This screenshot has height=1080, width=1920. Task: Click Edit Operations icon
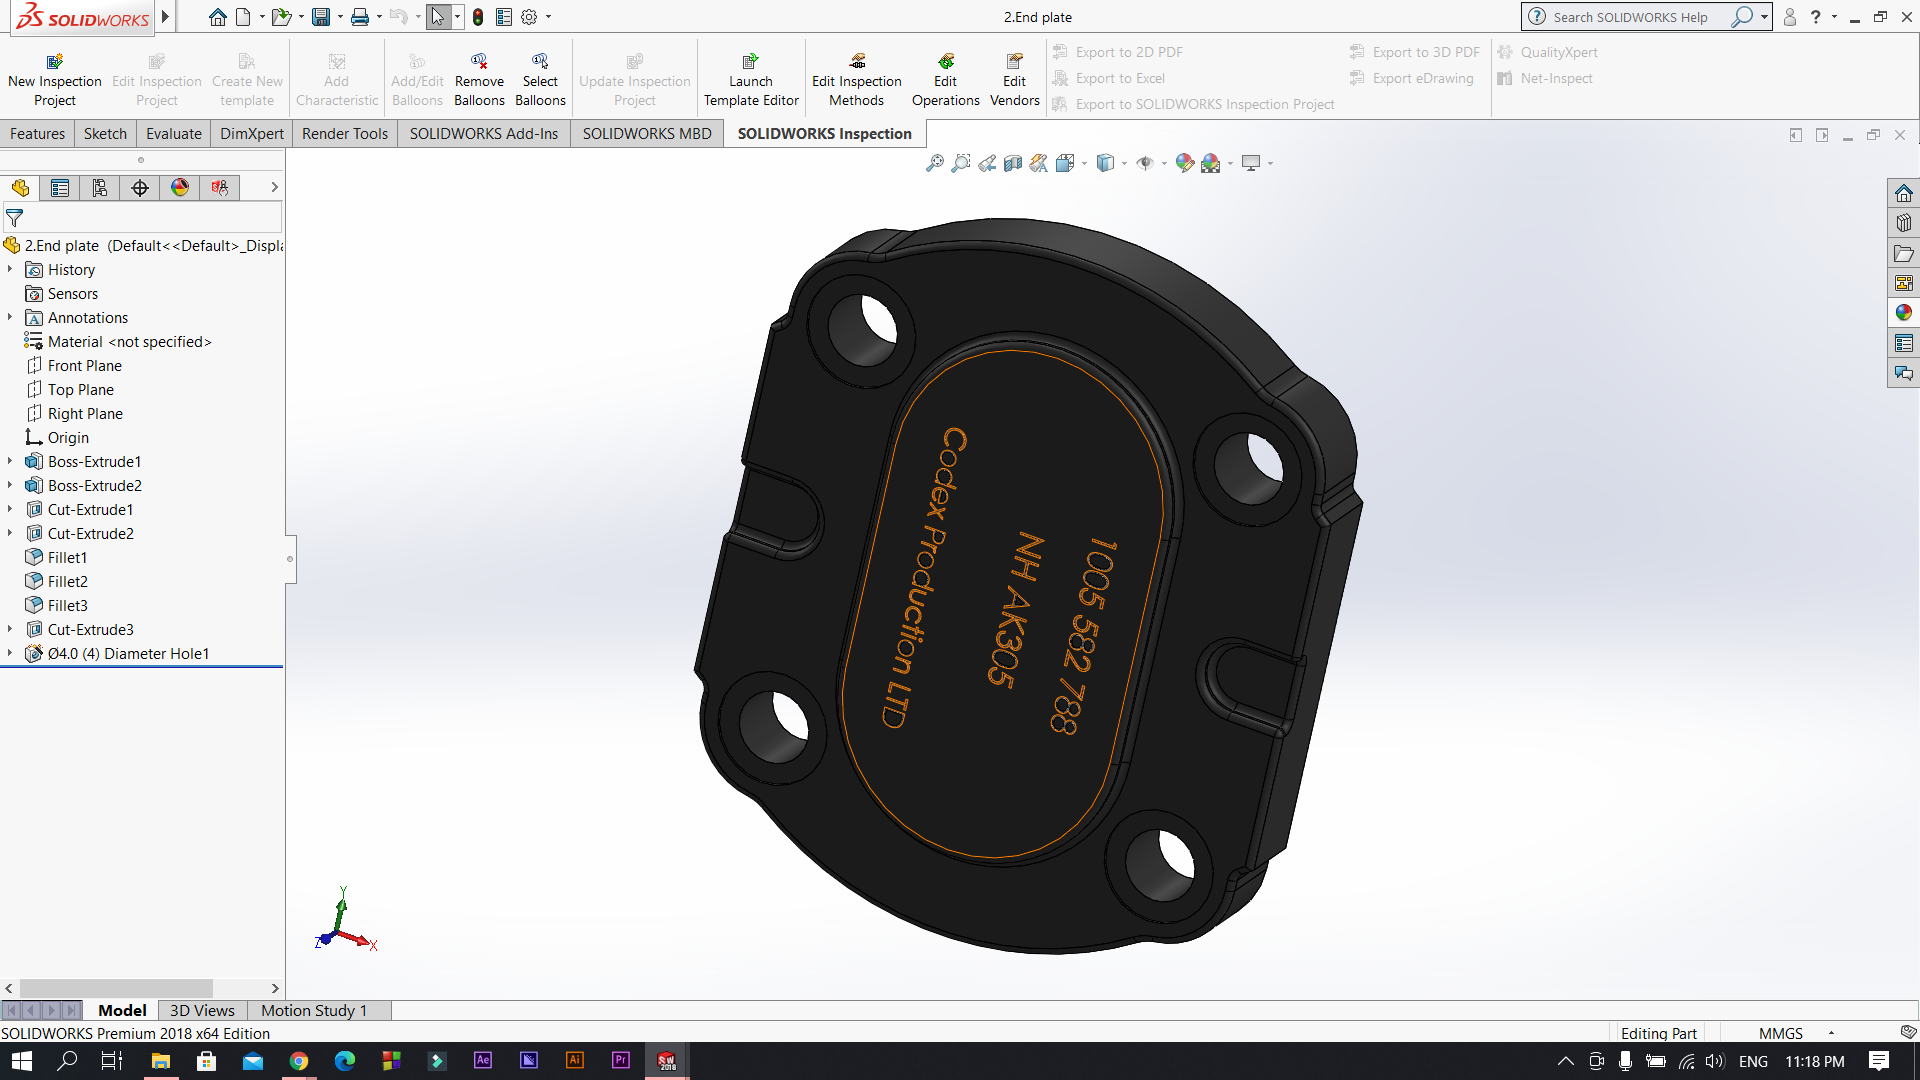point(945,80)
